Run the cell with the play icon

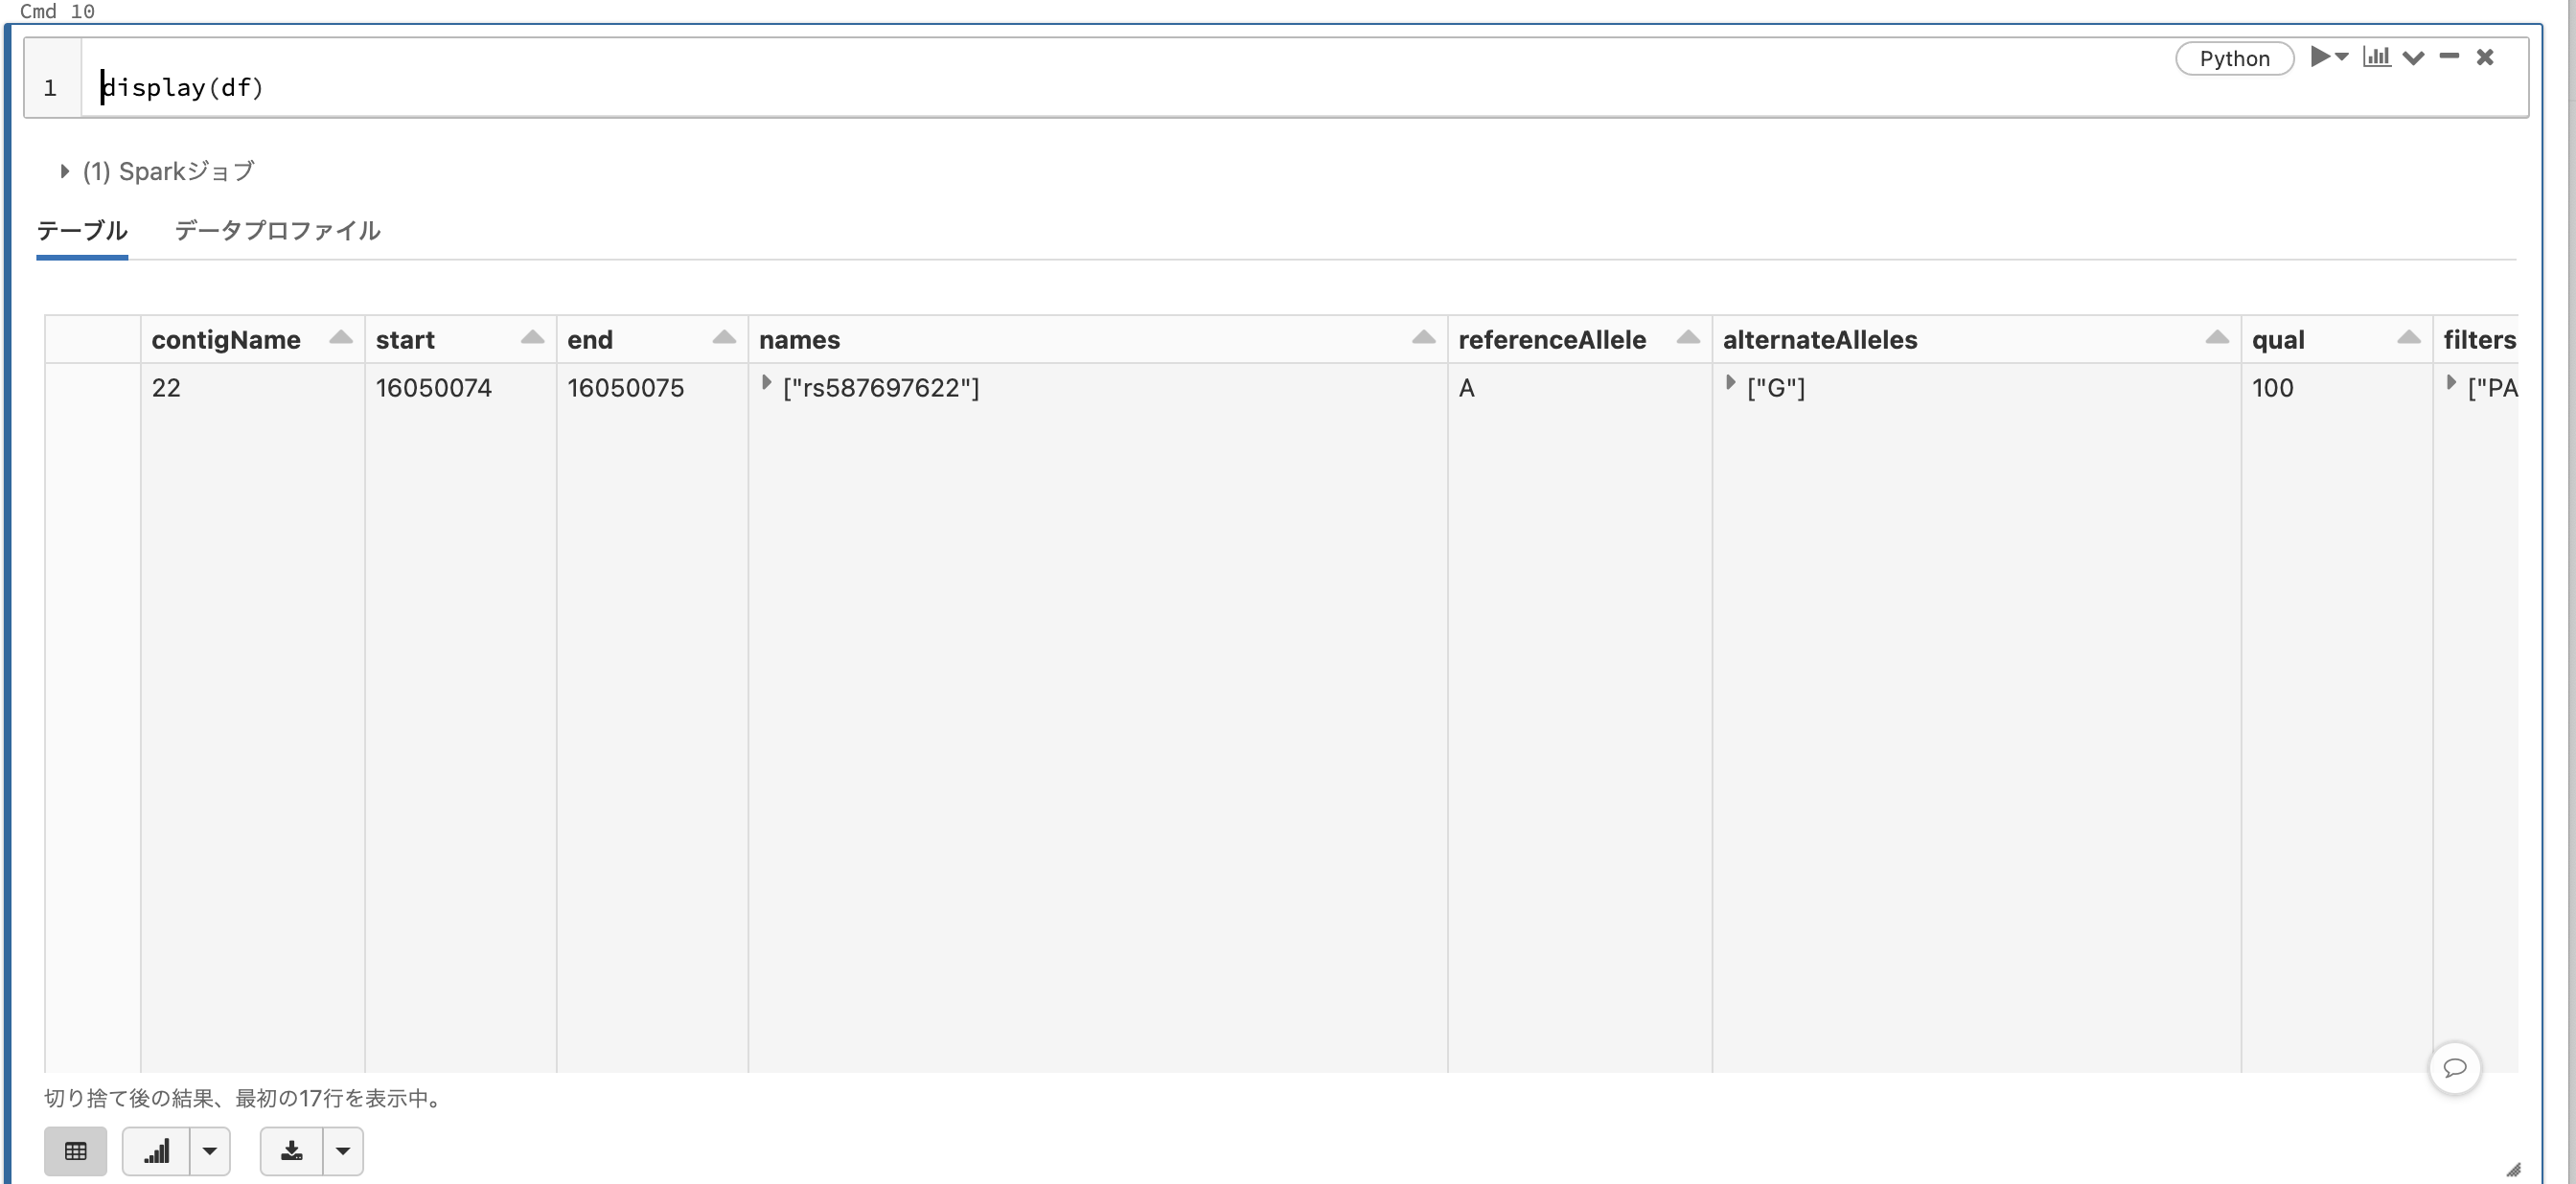pos(2322,57)
